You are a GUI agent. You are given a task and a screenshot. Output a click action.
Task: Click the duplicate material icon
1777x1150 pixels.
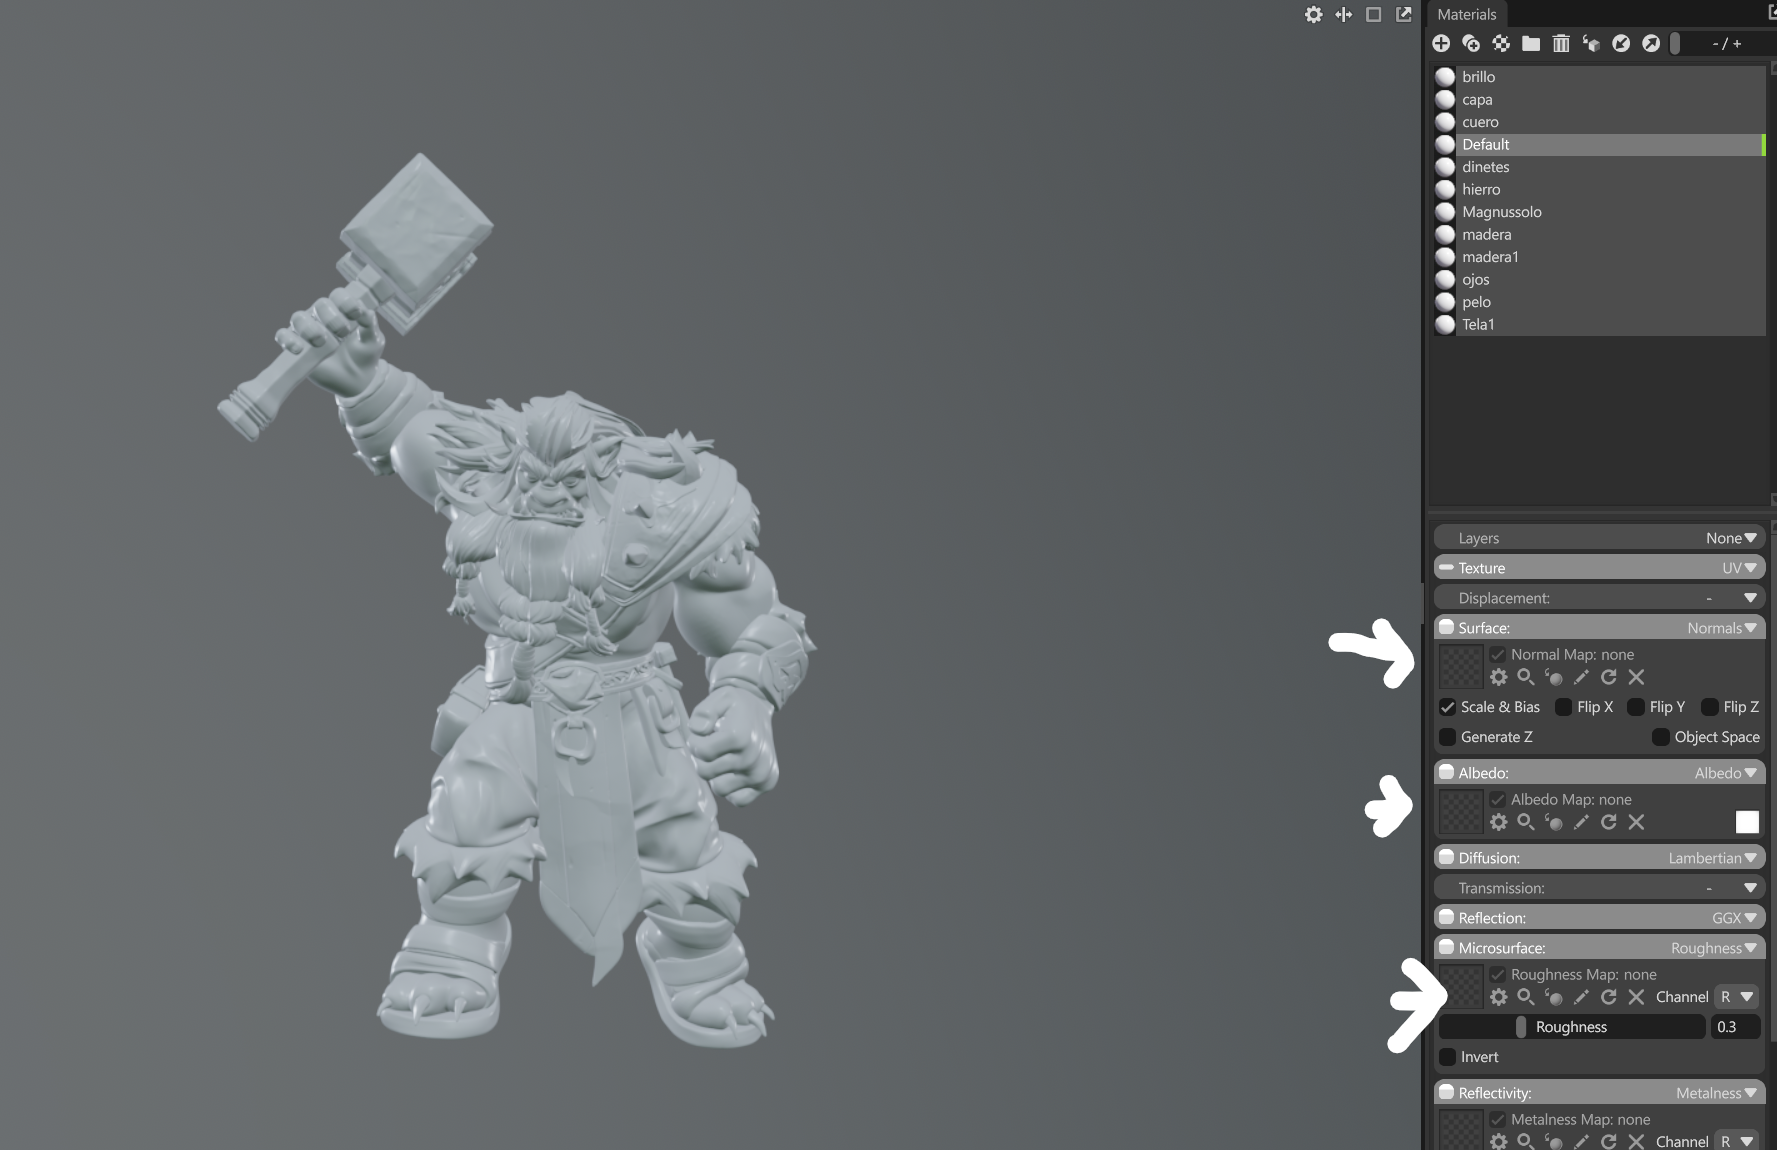[1471, 43]
